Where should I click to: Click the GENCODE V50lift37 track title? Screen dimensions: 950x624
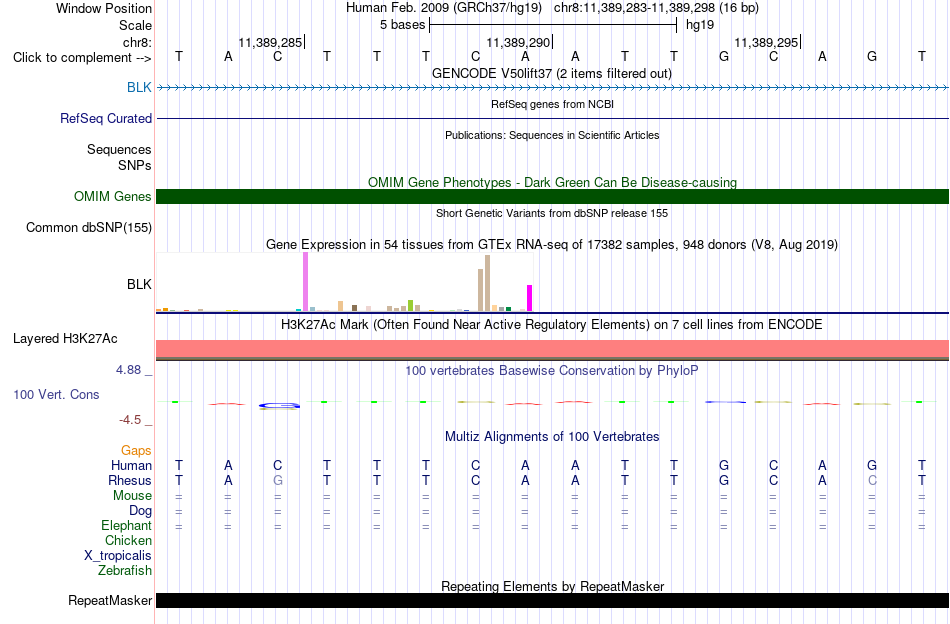click(x=552, y=73)
